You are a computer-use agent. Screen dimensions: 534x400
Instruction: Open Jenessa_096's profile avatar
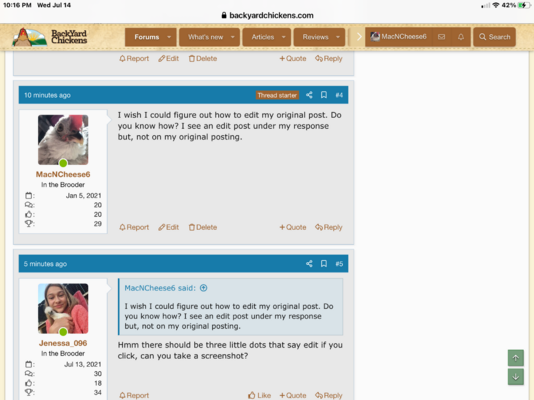pos(63,308)
